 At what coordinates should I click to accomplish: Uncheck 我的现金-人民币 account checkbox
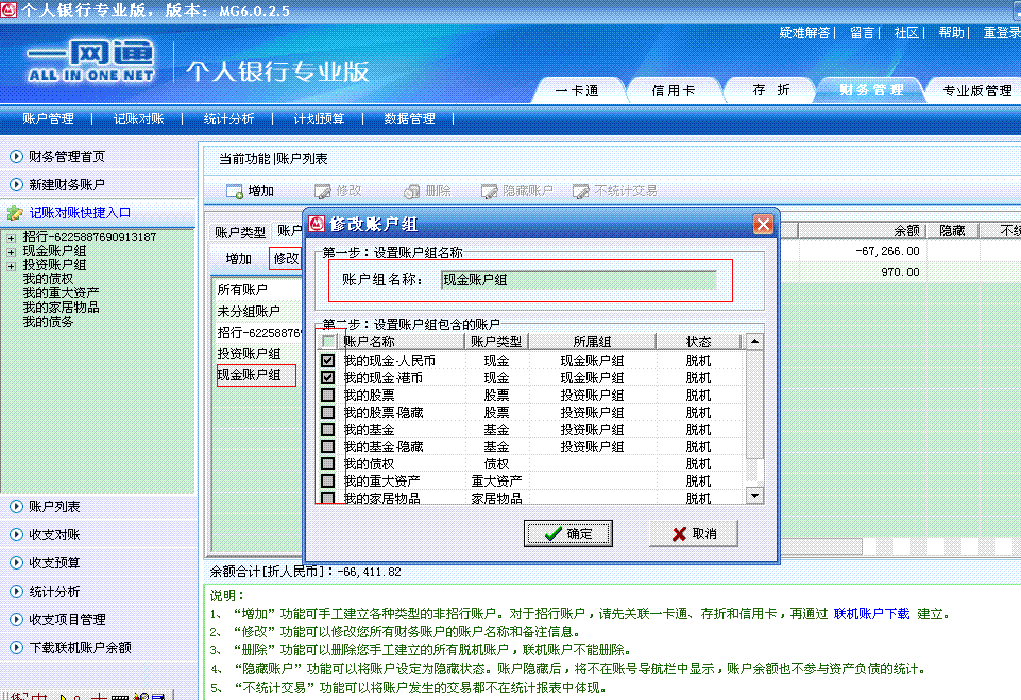coord(329,360)
